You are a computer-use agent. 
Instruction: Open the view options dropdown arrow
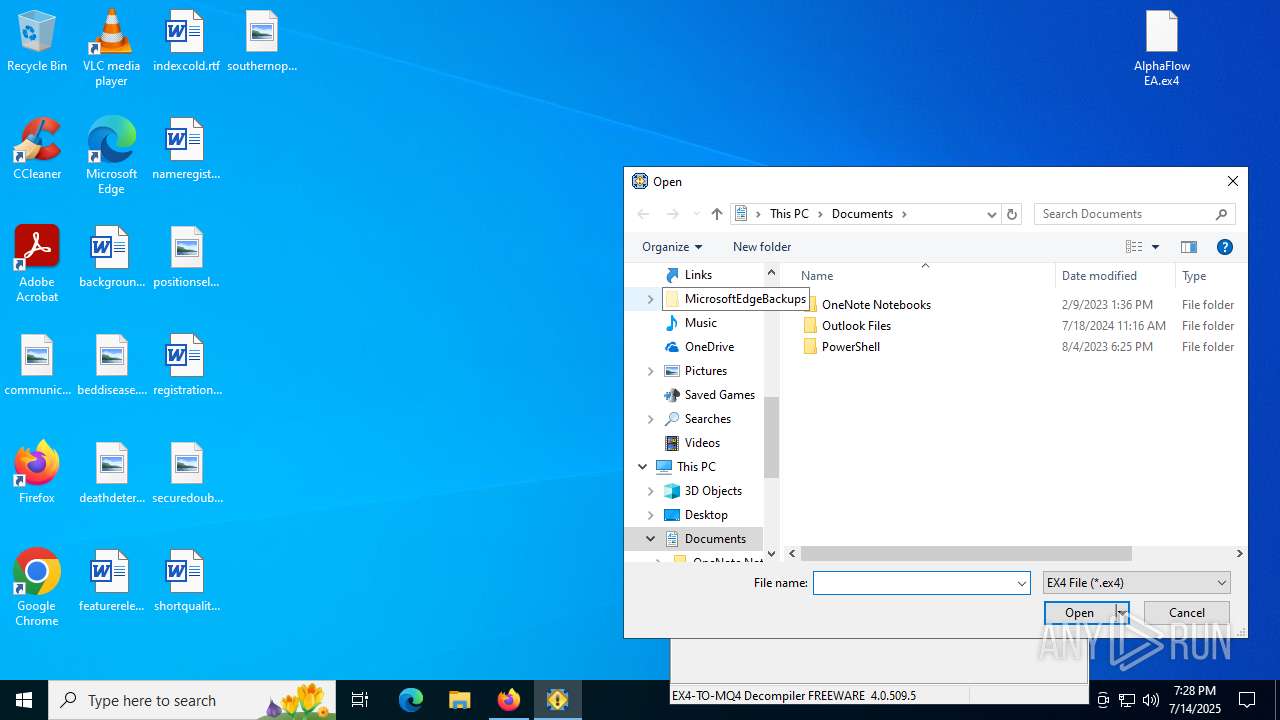(1155, 247)
